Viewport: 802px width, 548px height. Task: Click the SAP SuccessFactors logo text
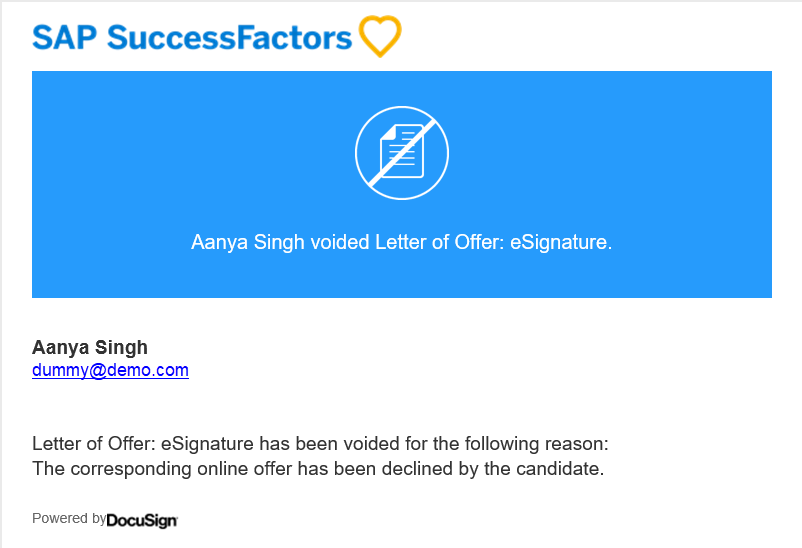pyautogui.click(x=192, y=37)
